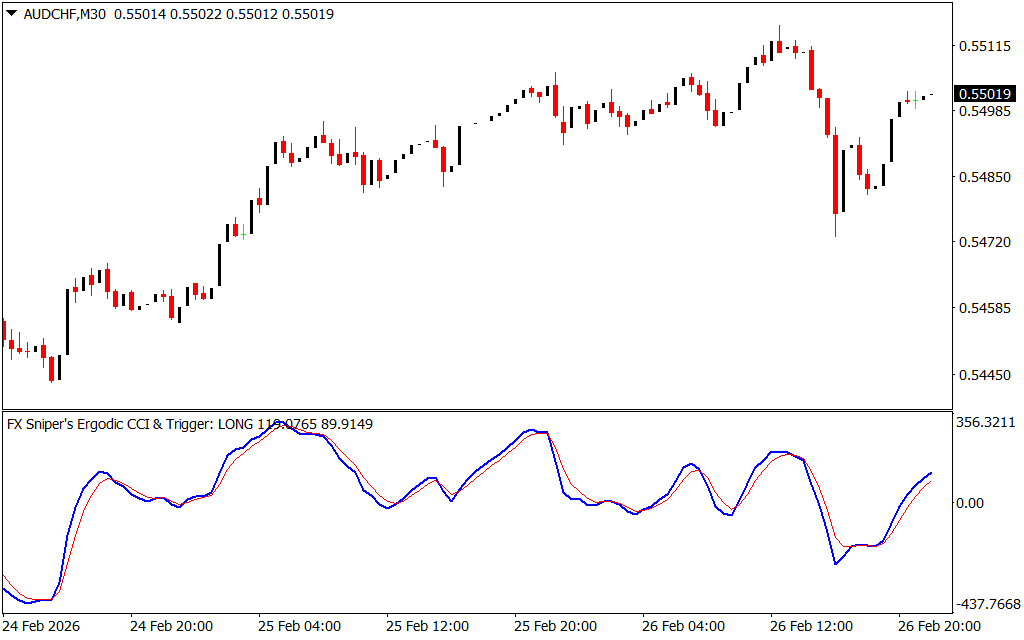Select the current price label 0.55019
Viewport: 1024px width, 640px height.
click(x=983, y=94)
